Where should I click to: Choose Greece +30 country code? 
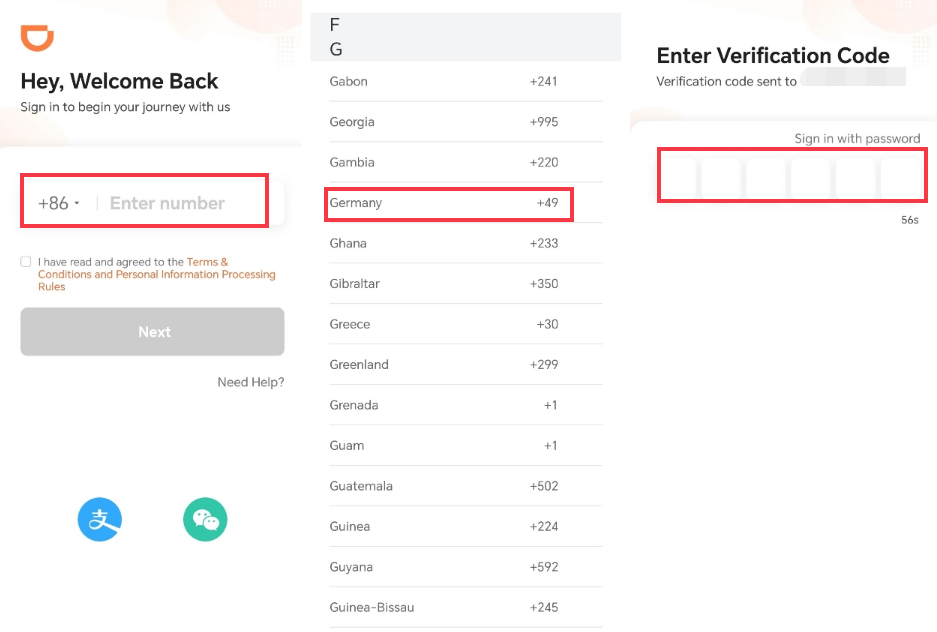(466, 324)
